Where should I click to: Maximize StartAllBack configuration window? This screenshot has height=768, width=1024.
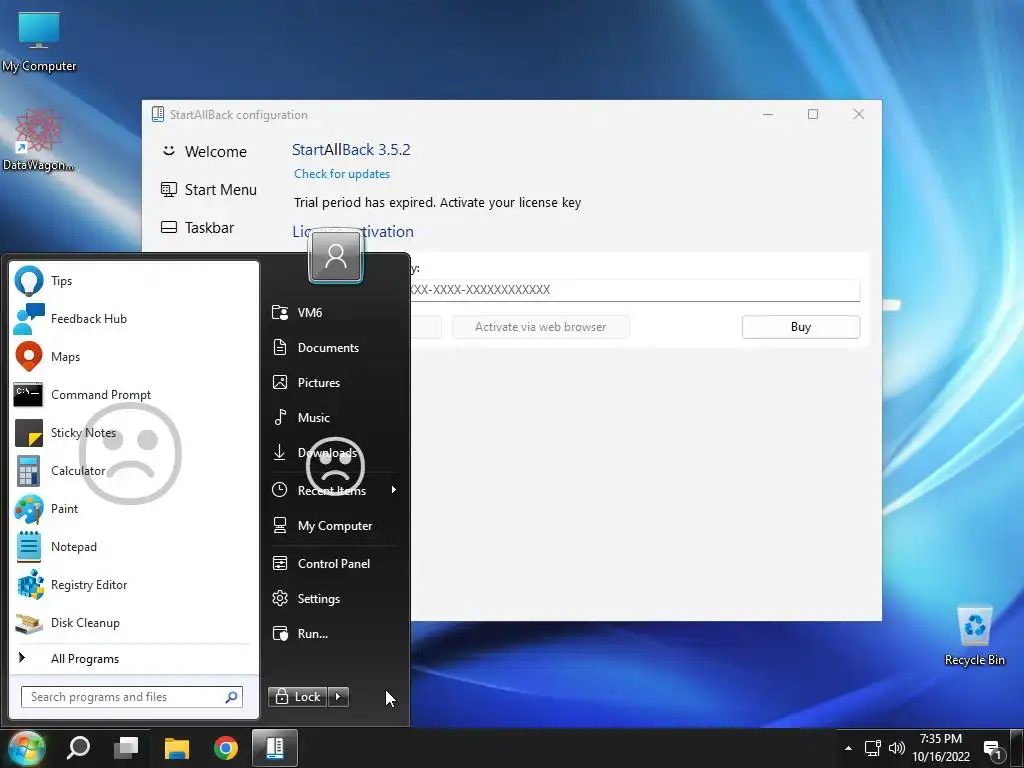tap(813, 114)
